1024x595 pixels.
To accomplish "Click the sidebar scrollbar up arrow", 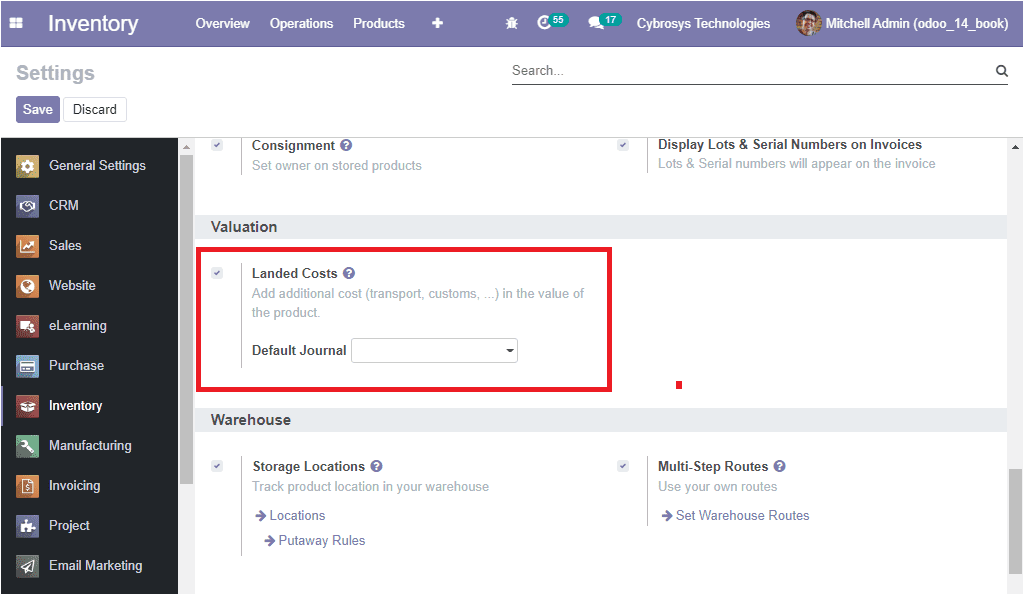I will pos(187,147).
